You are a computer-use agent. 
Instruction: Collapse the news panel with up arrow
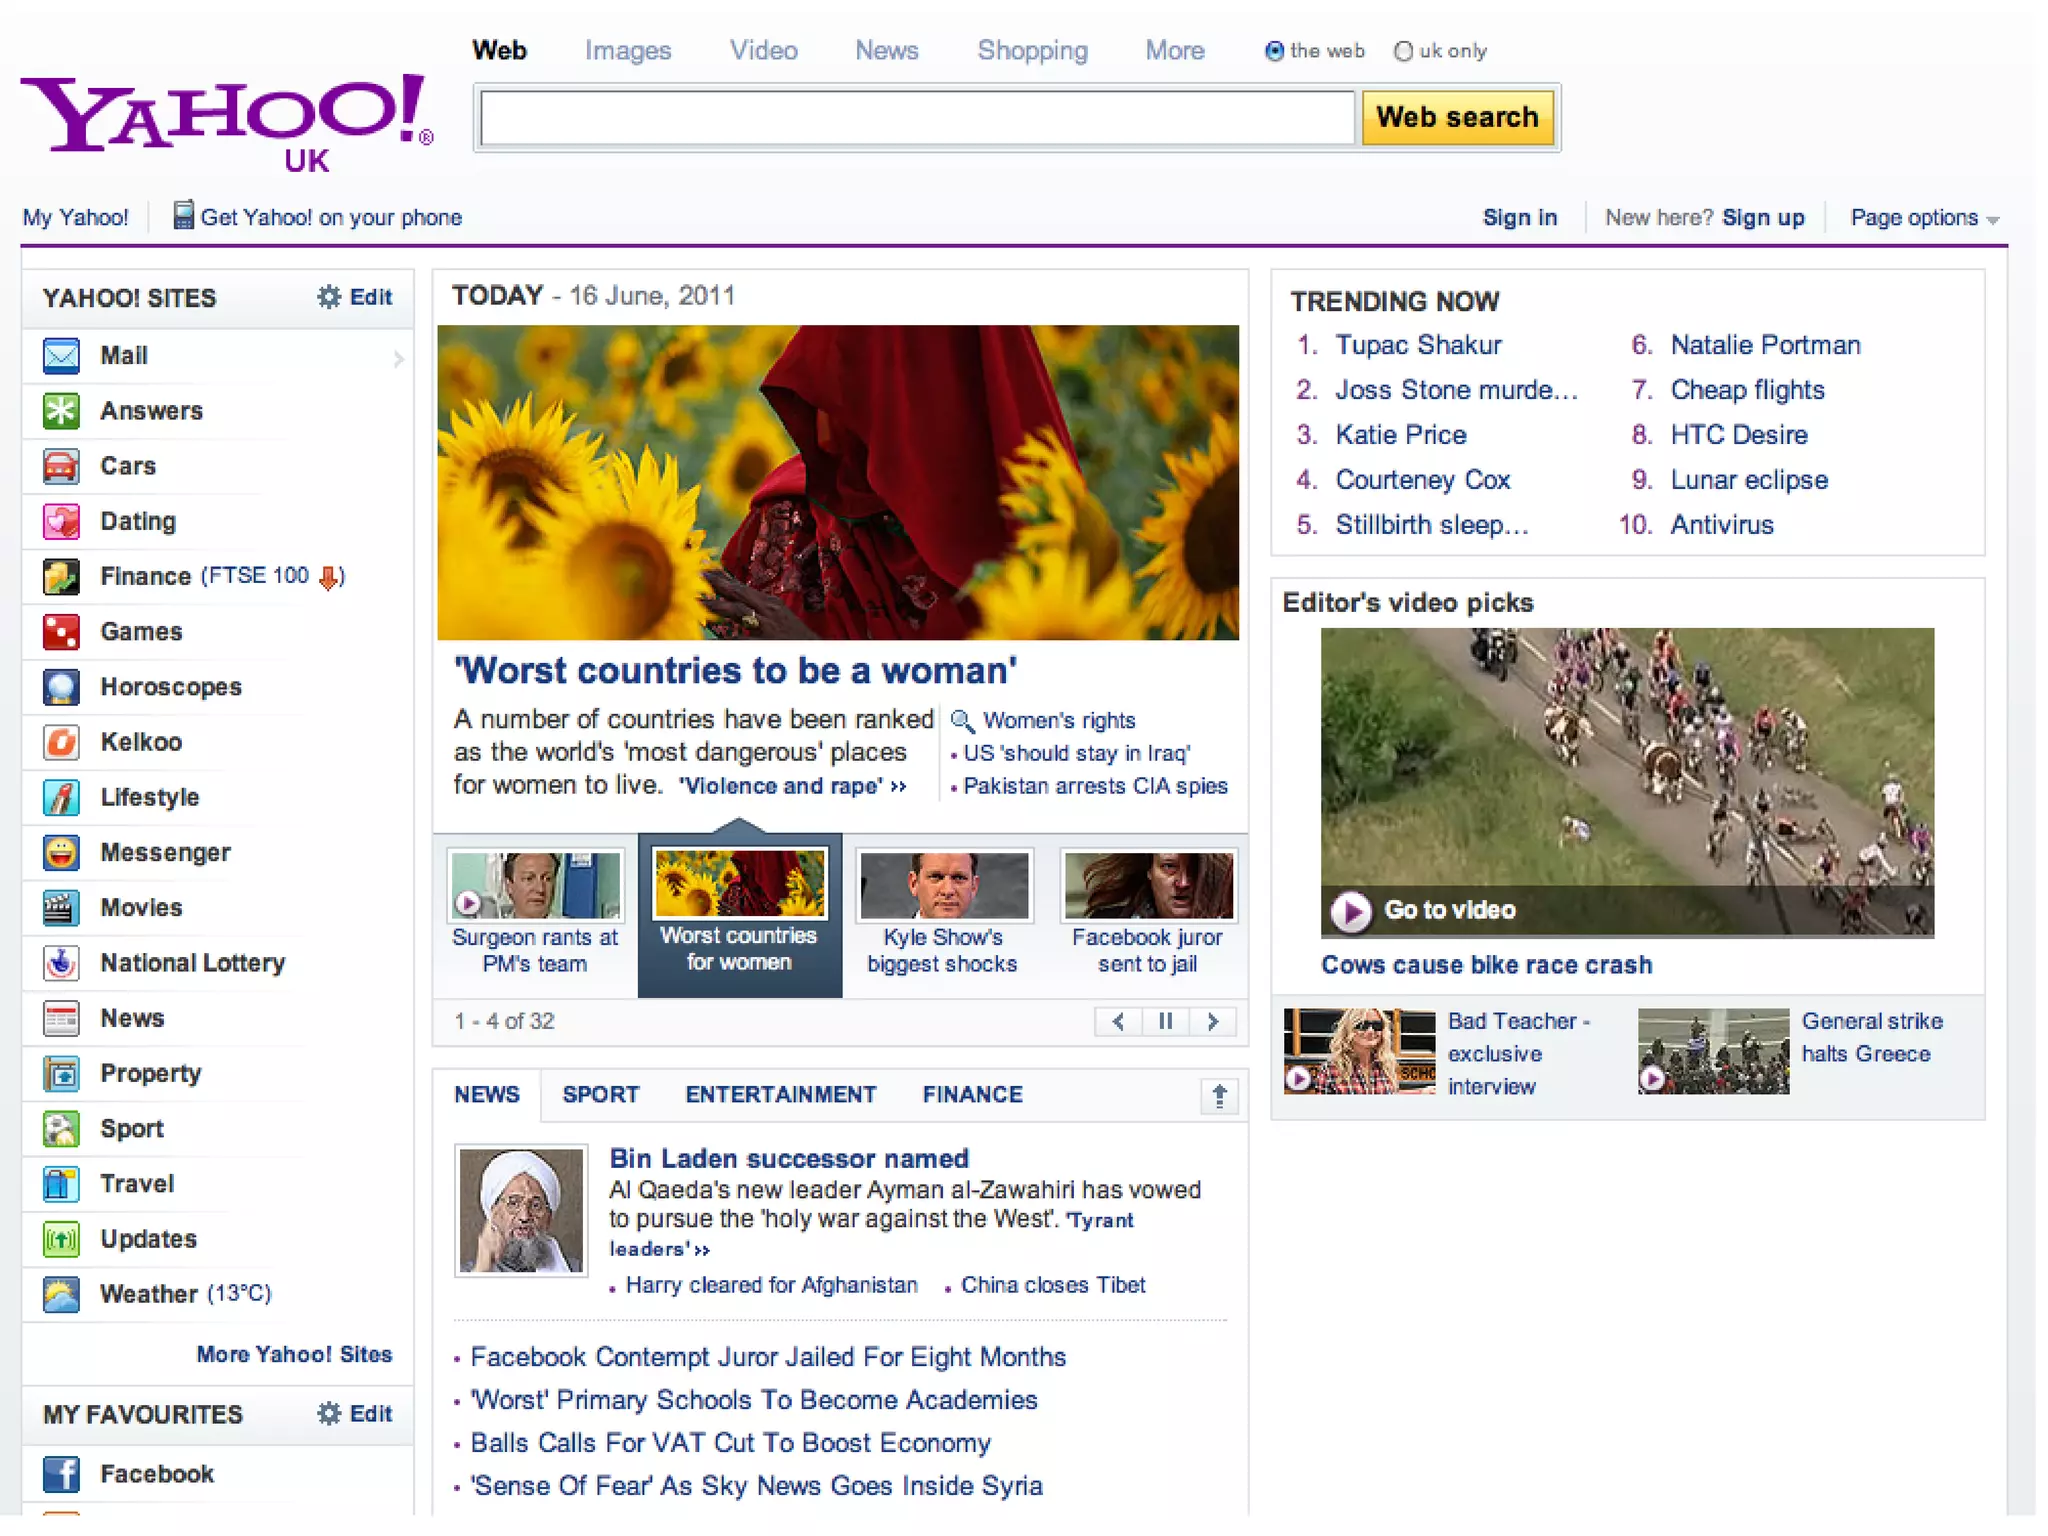coord(1219,1096)
